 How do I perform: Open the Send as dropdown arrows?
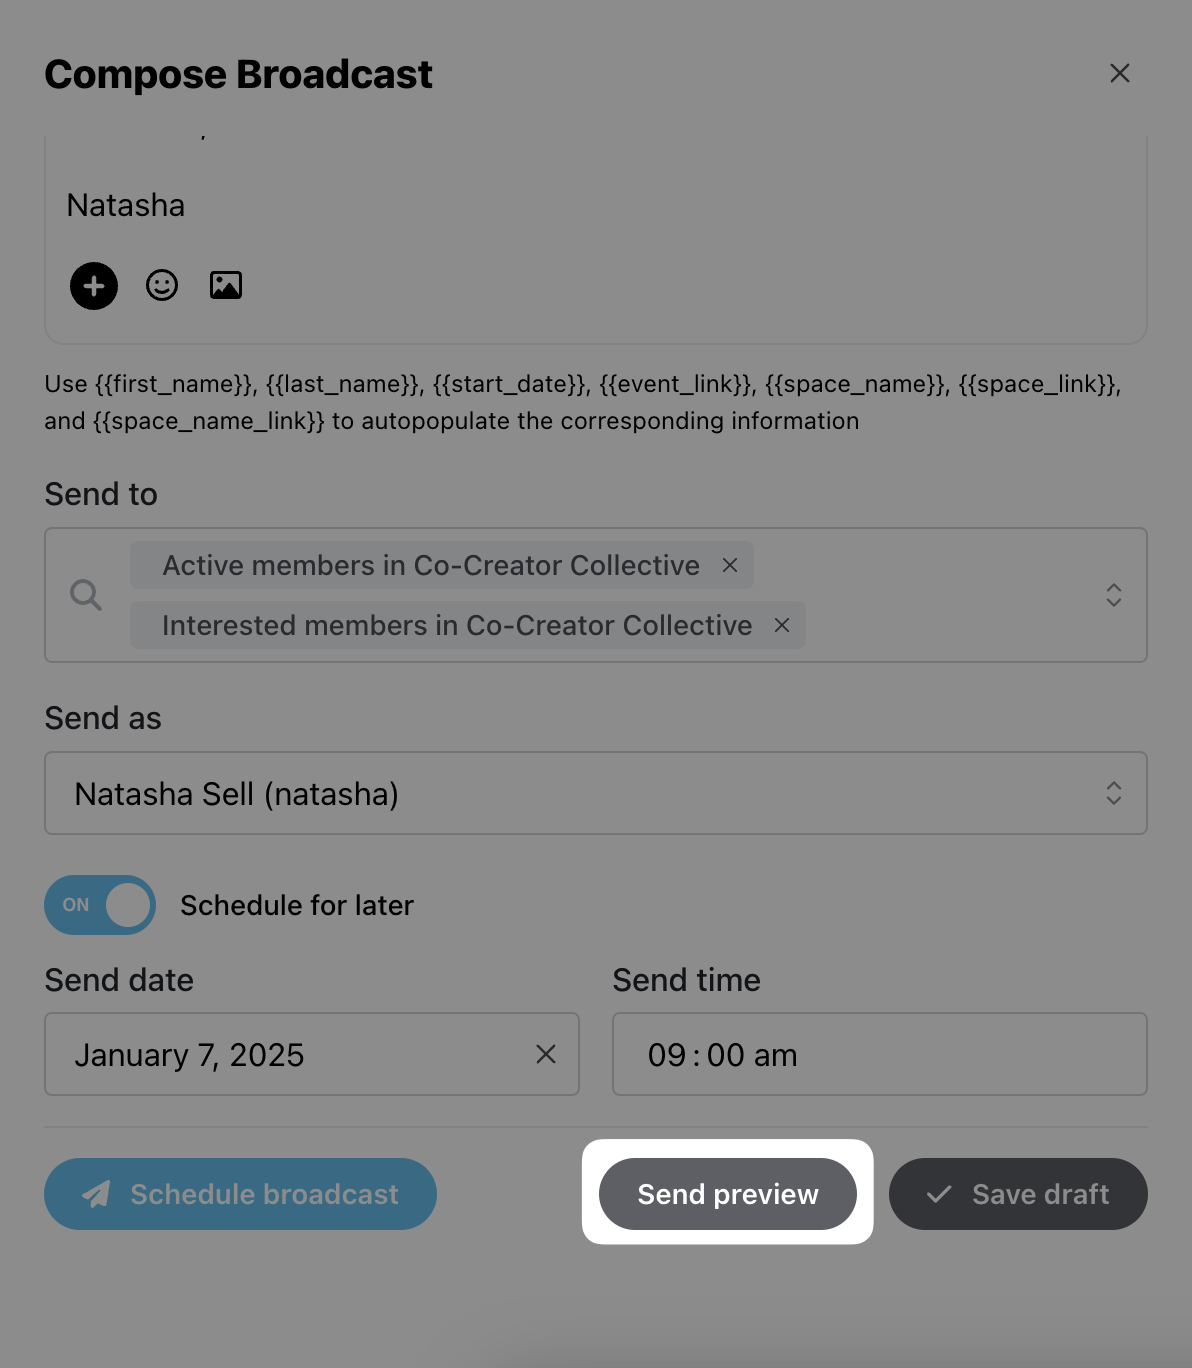[1114, 793]
